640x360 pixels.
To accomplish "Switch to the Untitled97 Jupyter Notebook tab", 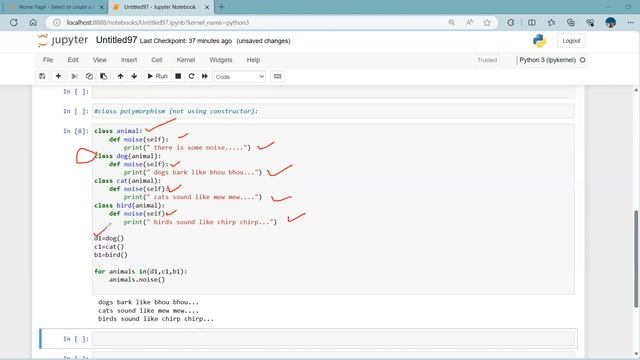I will [x=160, y=7].
